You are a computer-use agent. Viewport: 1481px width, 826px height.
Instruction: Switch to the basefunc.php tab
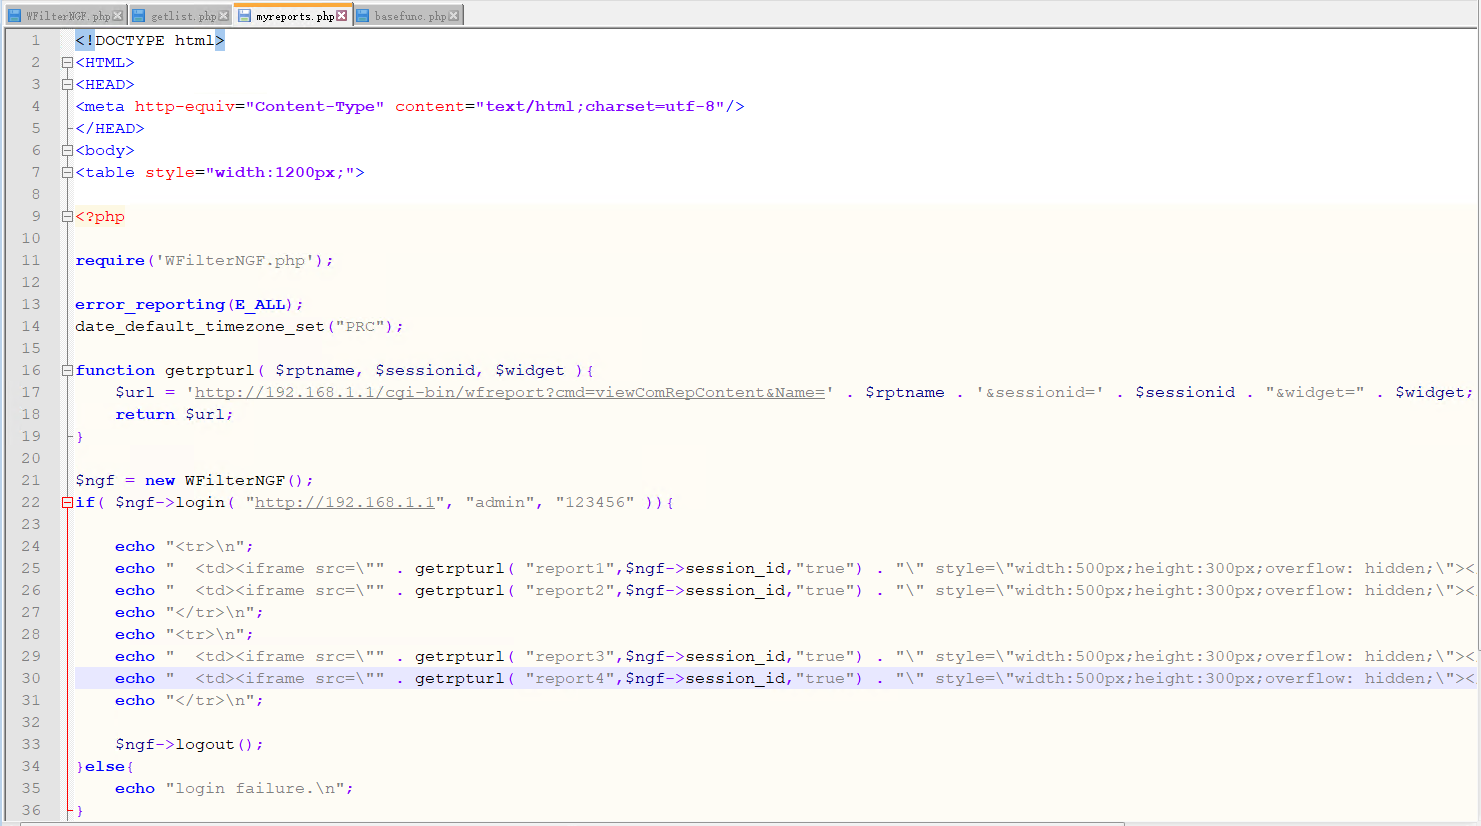click(409, 16)
